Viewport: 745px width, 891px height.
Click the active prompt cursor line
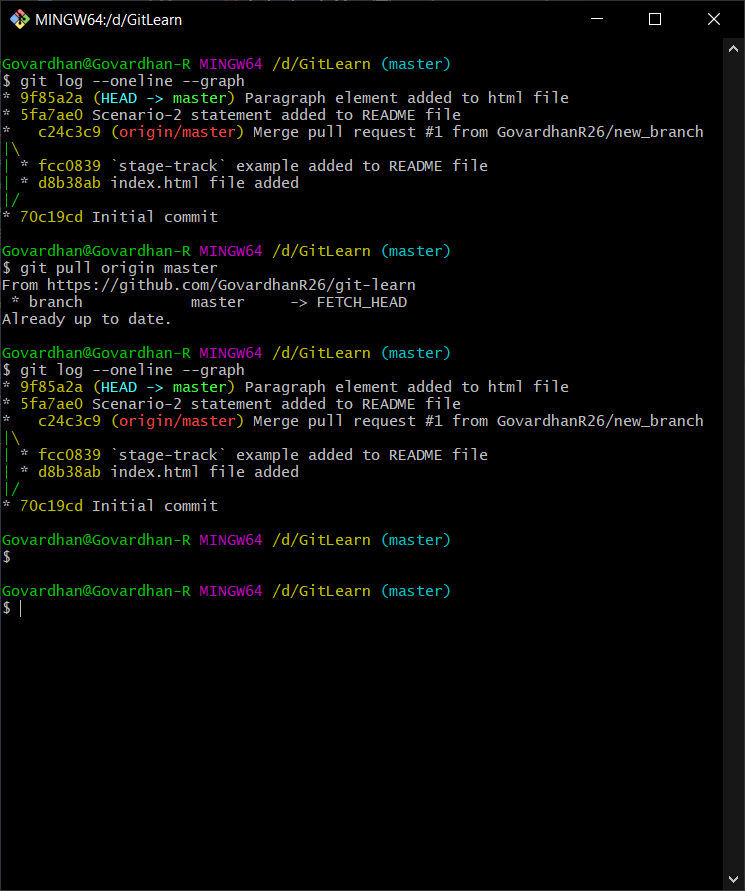[13, 608]
